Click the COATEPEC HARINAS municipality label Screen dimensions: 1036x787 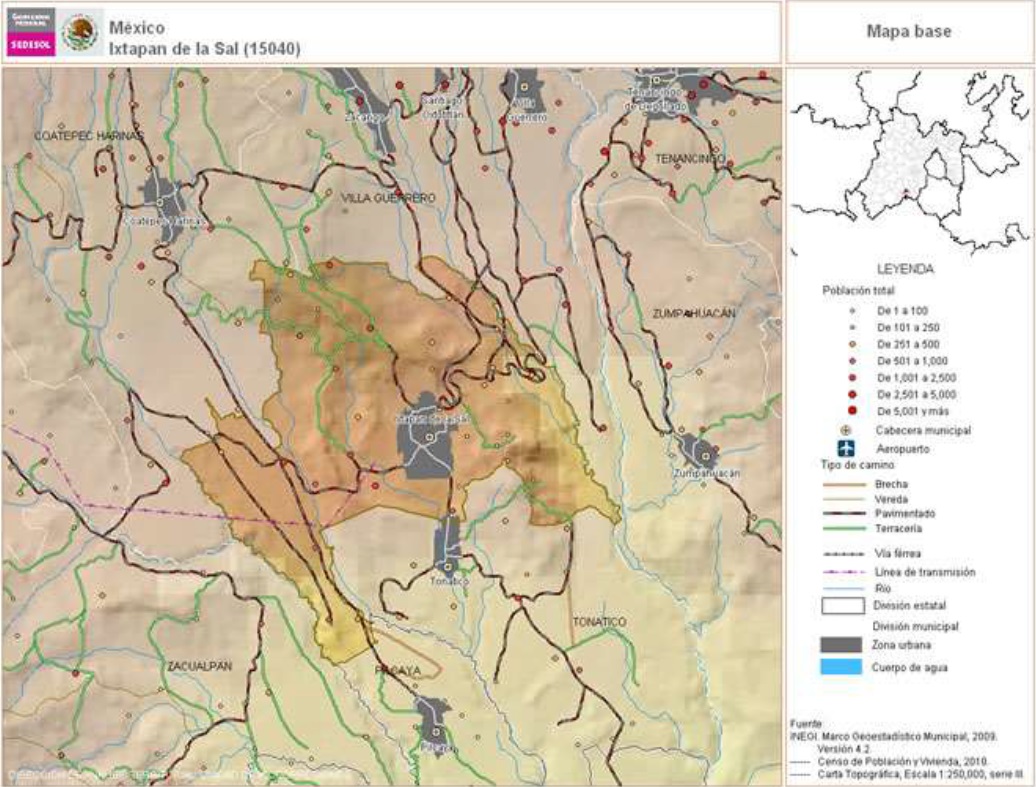coord(90,134)
